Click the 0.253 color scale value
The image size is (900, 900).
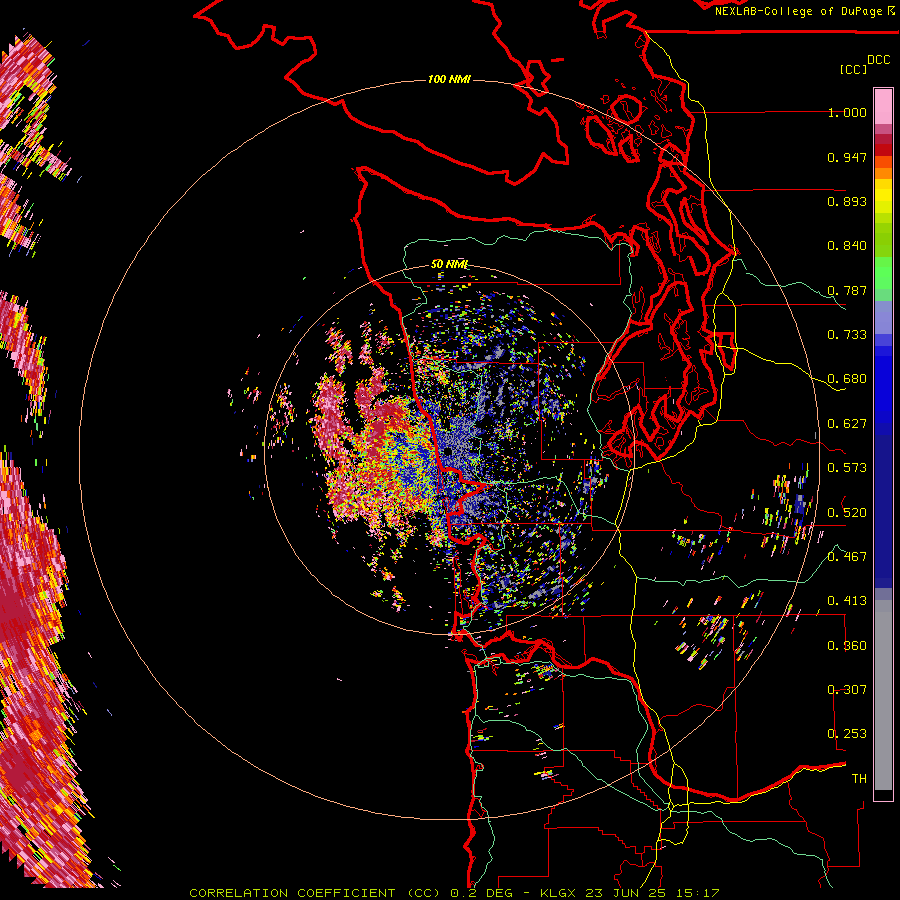point(847,734)
